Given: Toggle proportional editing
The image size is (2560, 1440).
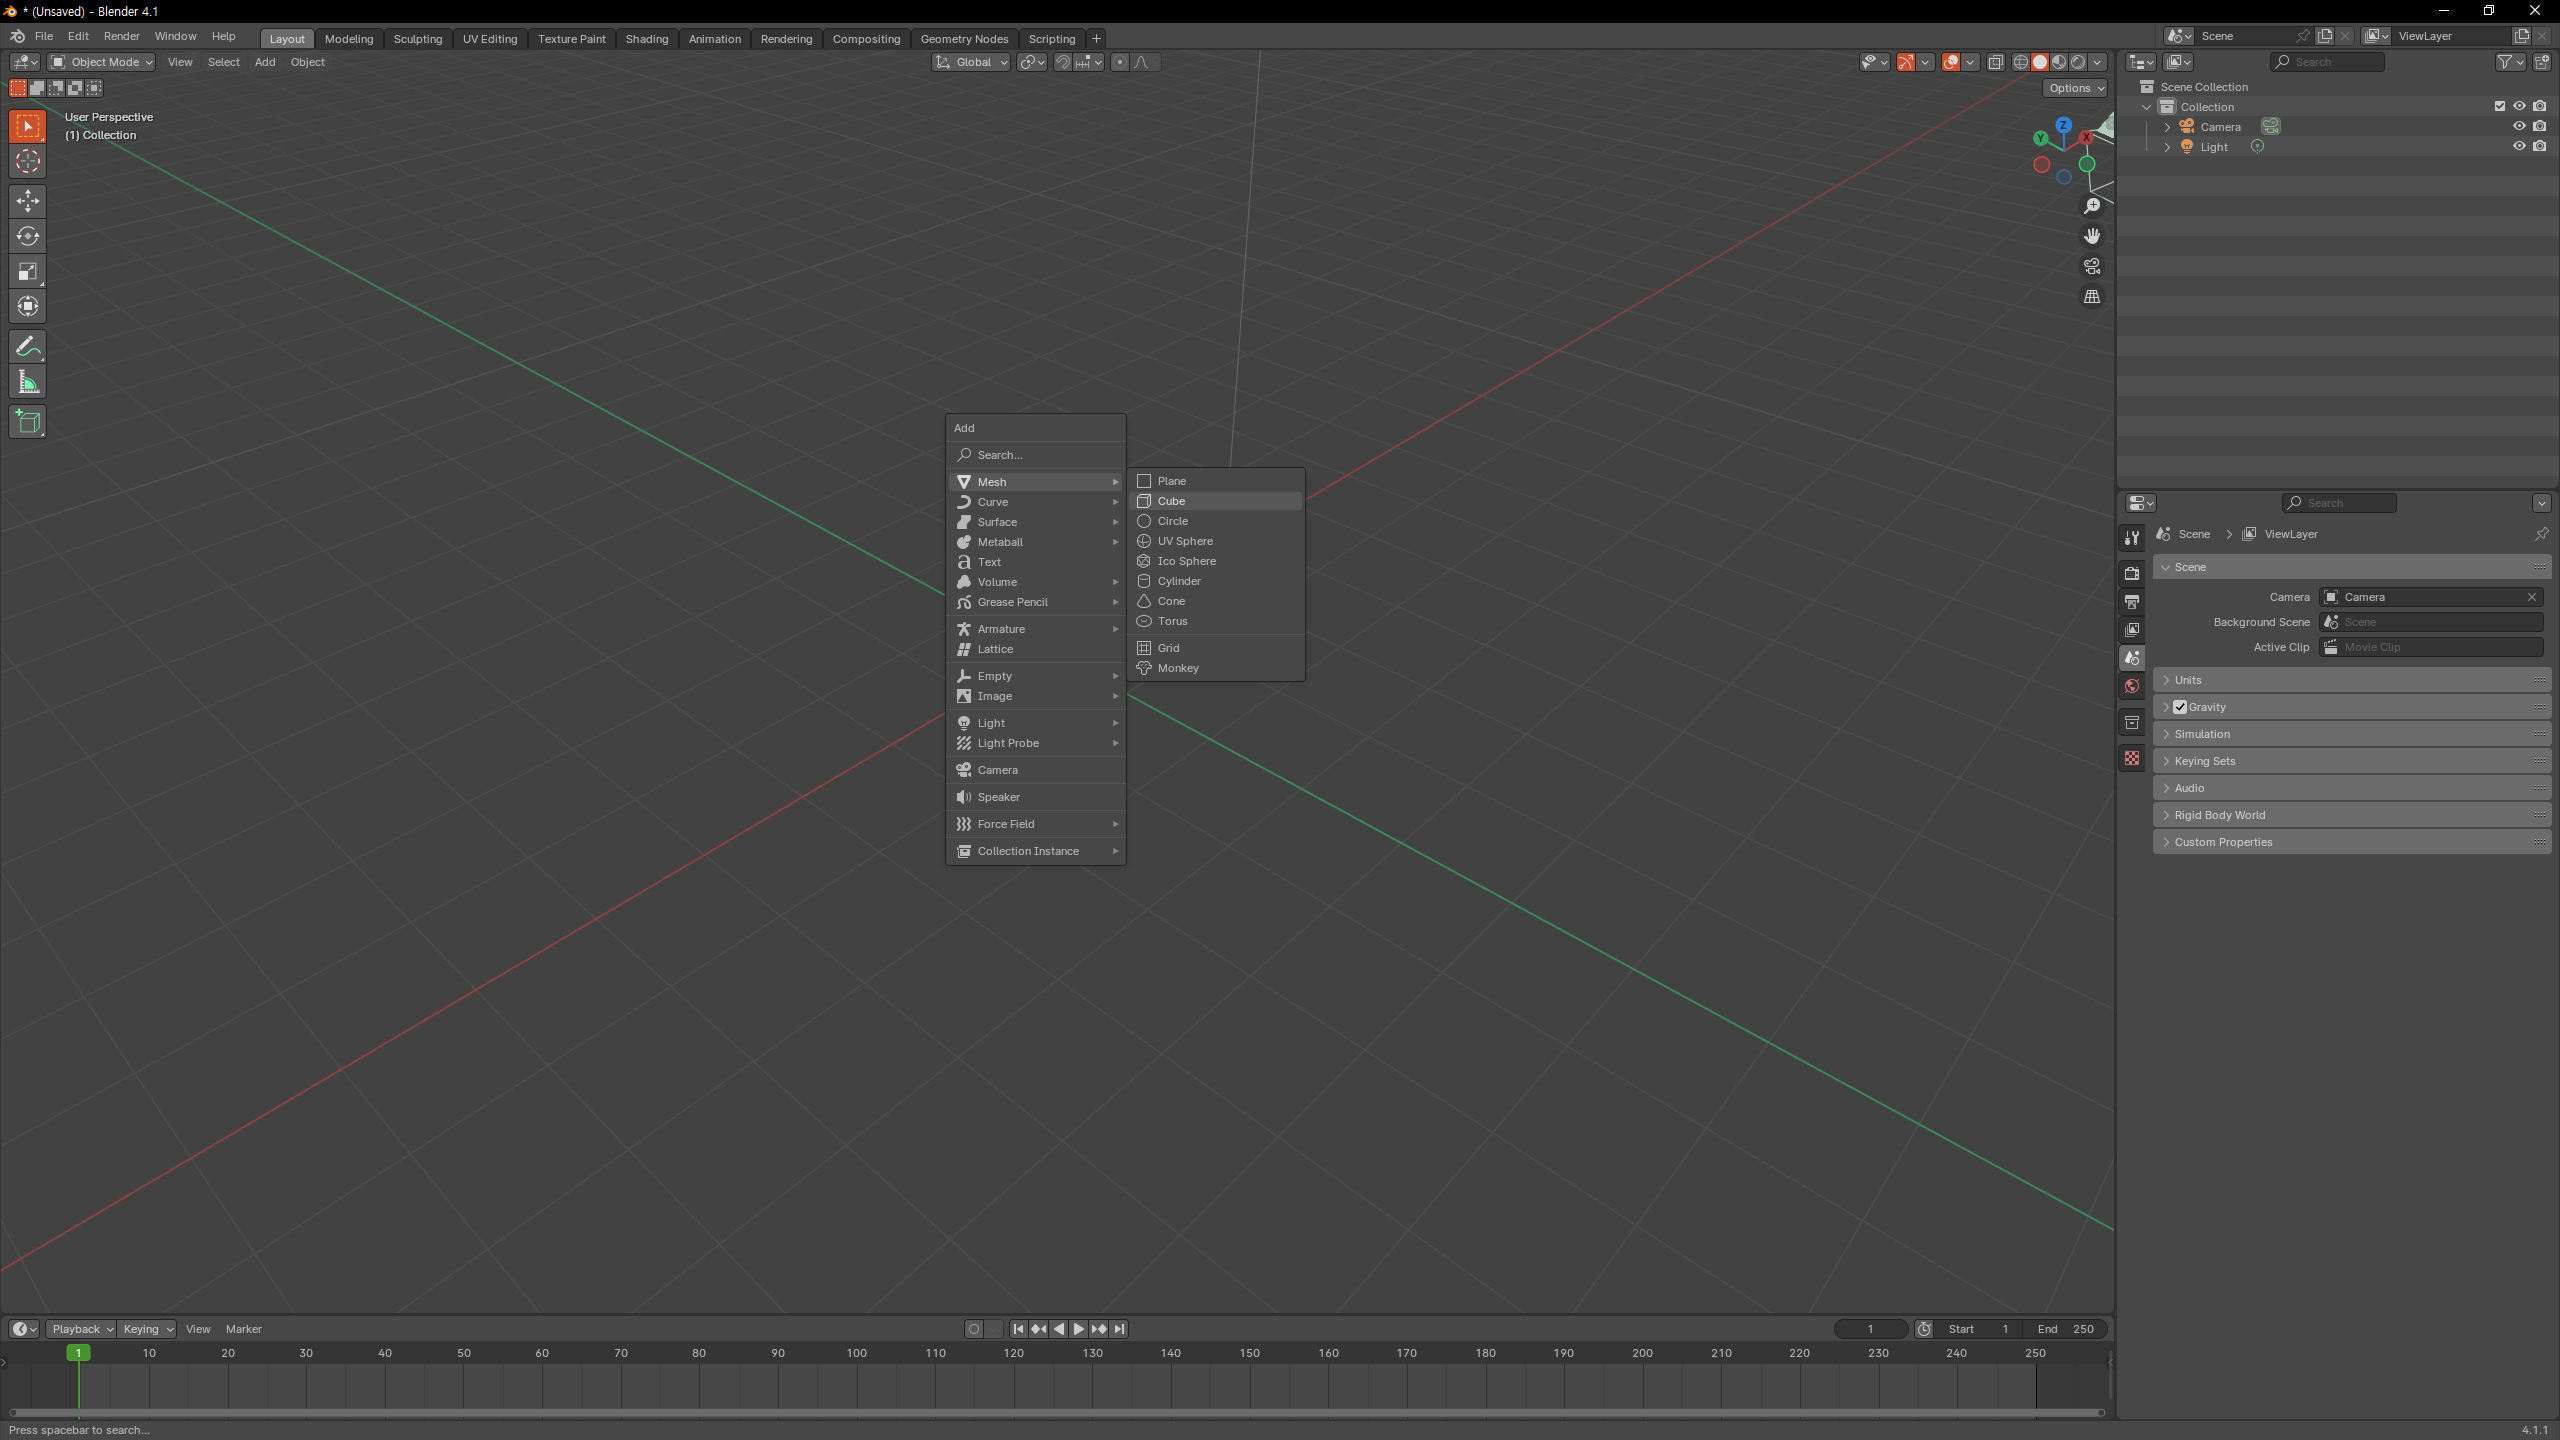Looking at the screenshot, I should pyautogui.click(x=1120, y=62).
